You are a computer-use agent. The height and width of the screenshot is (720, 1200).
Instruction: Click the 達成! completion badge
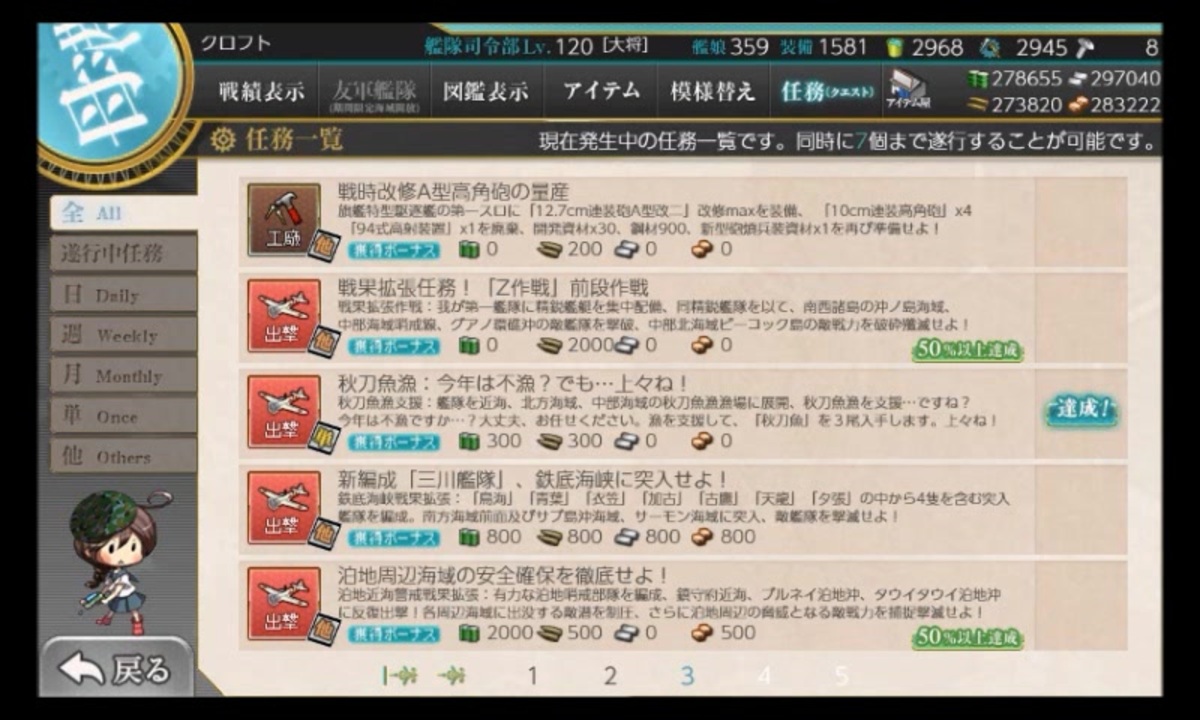[1081, 411]
